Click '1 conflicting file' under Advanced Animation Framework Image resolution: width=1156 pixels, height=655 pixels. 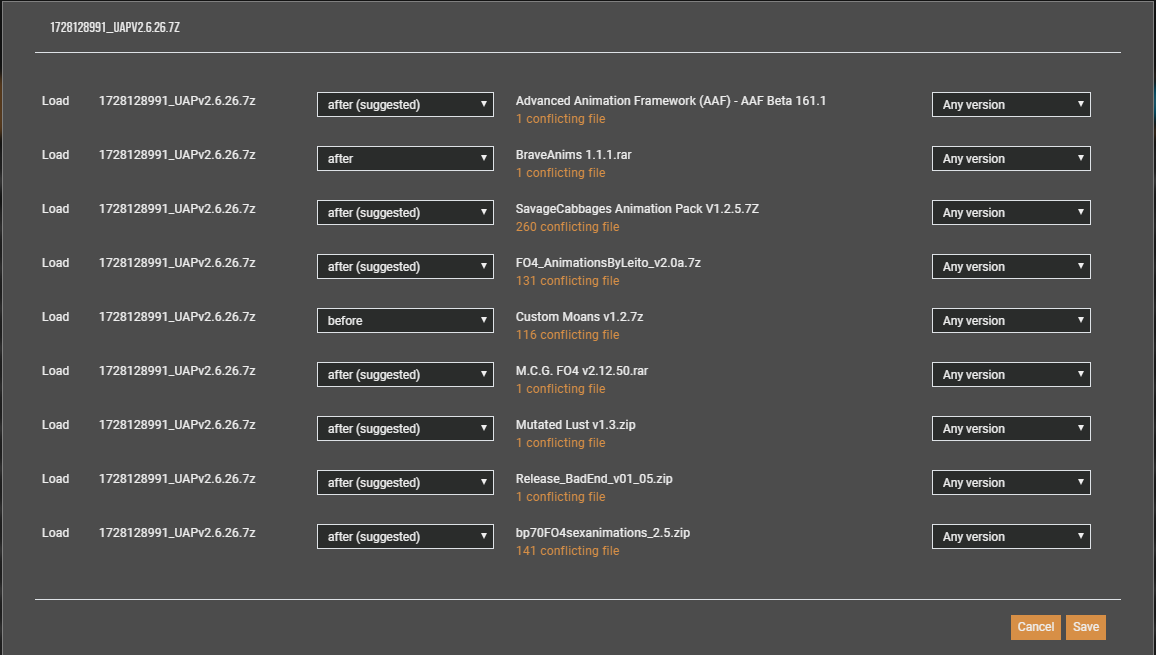pyautogui.click(x=560, y=119)
